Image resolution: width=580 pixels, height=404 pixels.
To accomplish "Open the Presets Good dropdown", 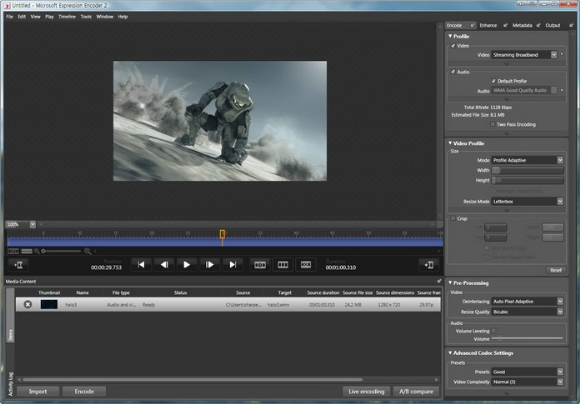I will pos(527,371).
